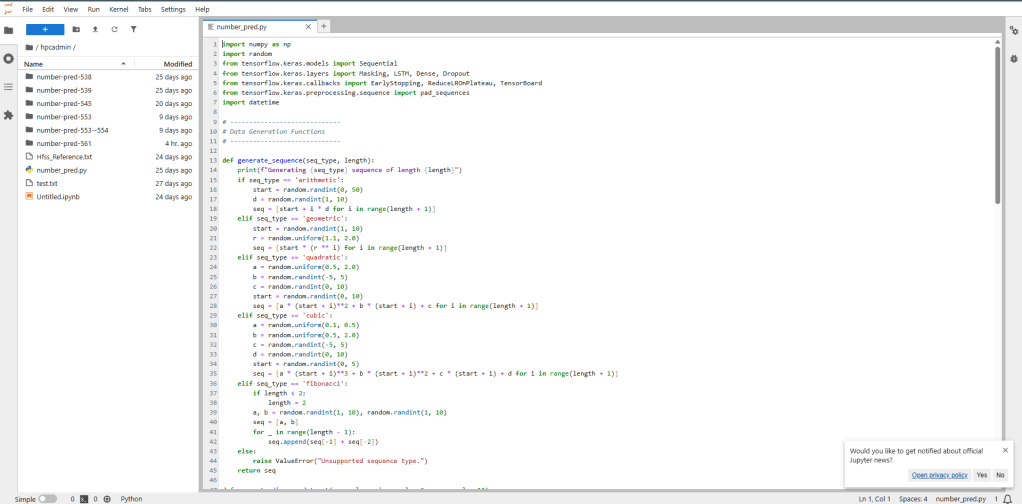Image resolution: width=1022 pixels, height=504 pixels.
Task: Toggle the Simple interface mode switch
Action: click(x=47, y=498)
